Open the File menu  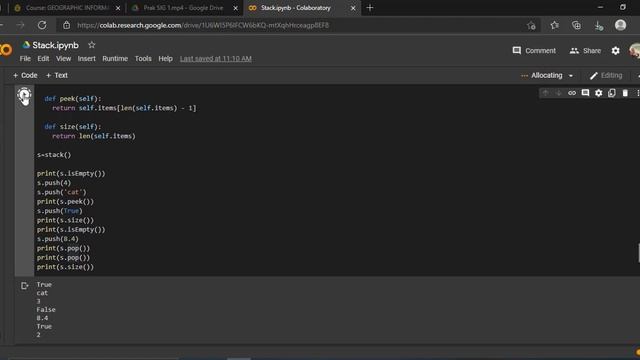tap(25, 59)
